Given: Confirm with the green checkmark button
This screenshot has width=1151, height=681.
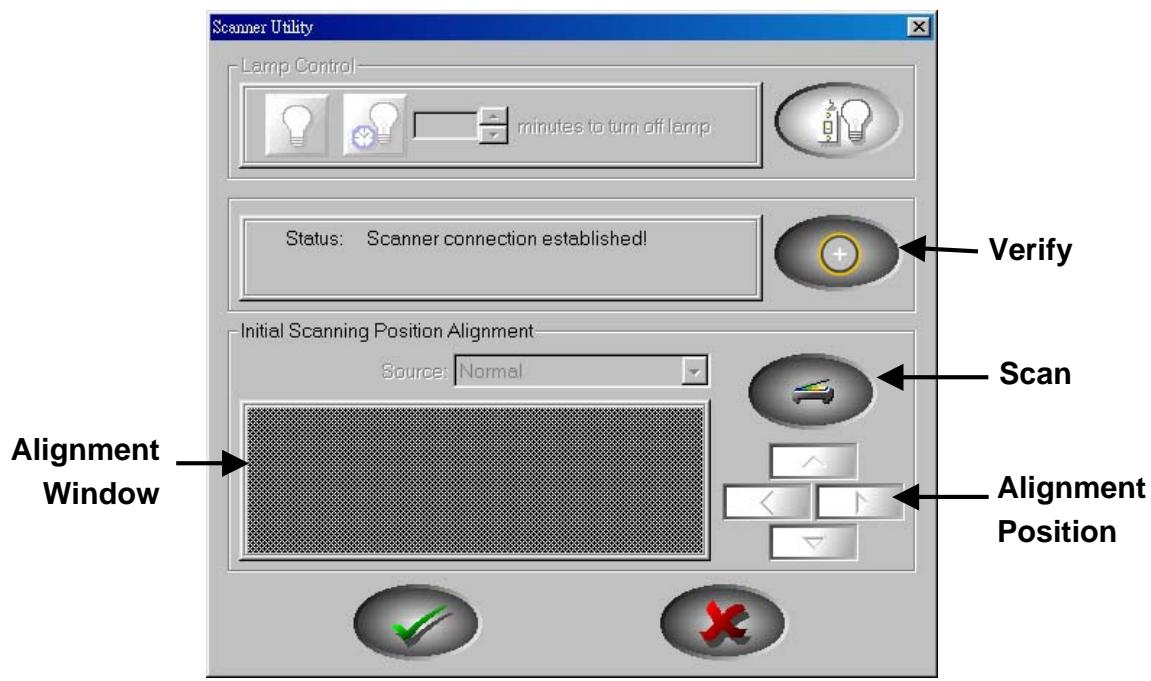Looking at the screenshot, I should (x=416, y=622).
